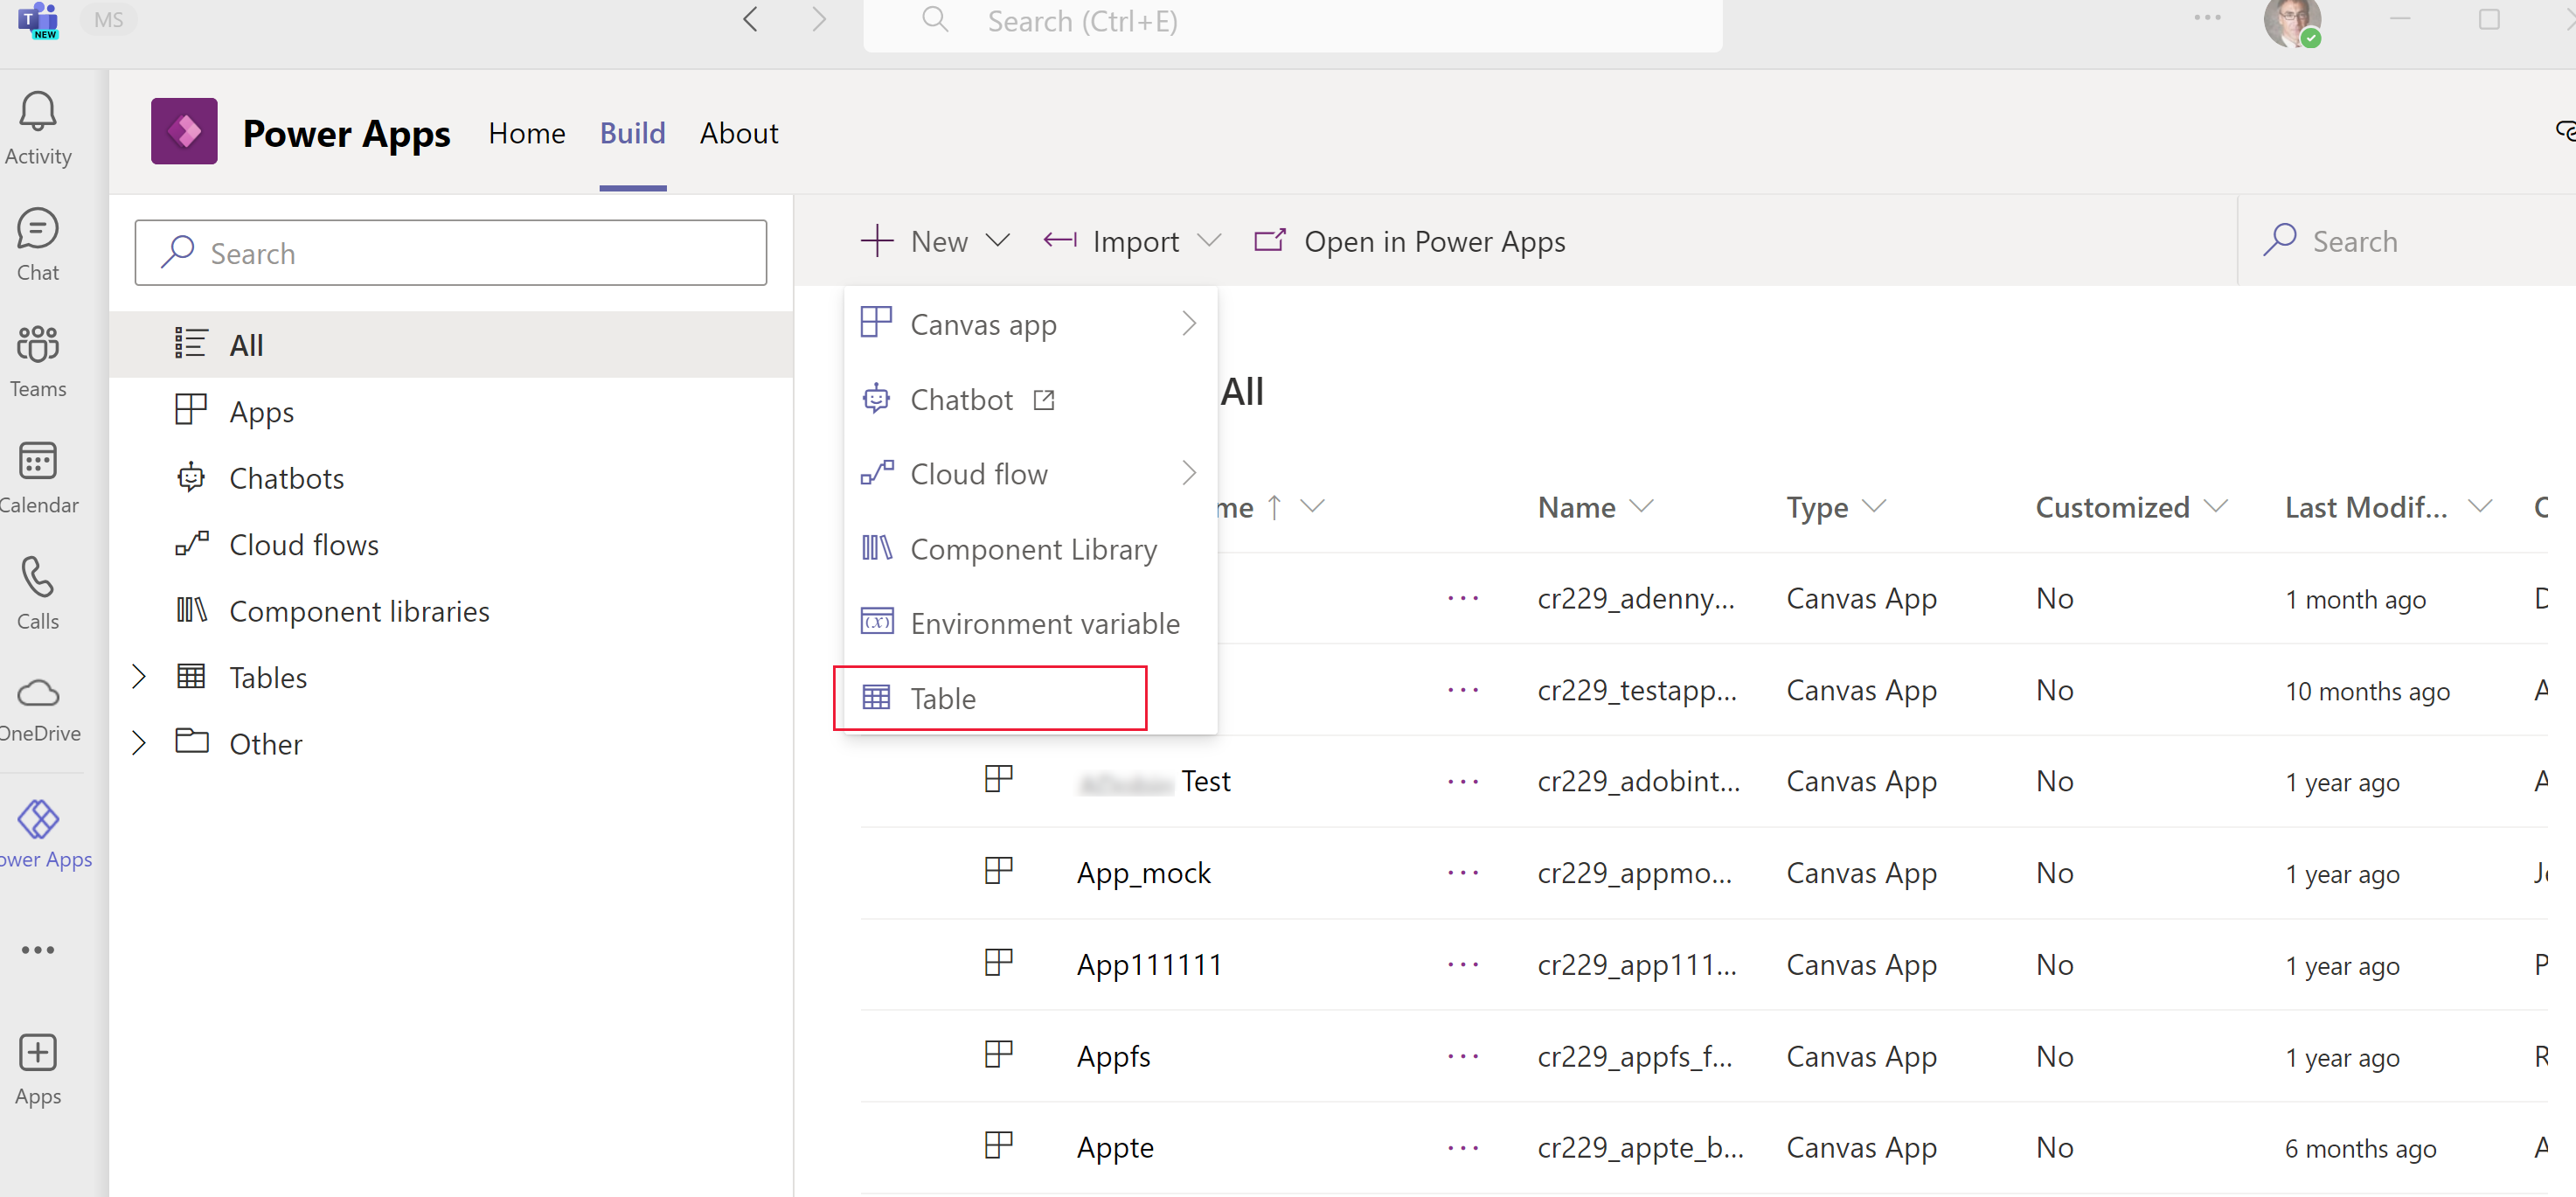This screenshot has height=1197, width=2576.
Task: Click the Chatbot menu icon
Action: pyautogui.click(x=878, y=400)
